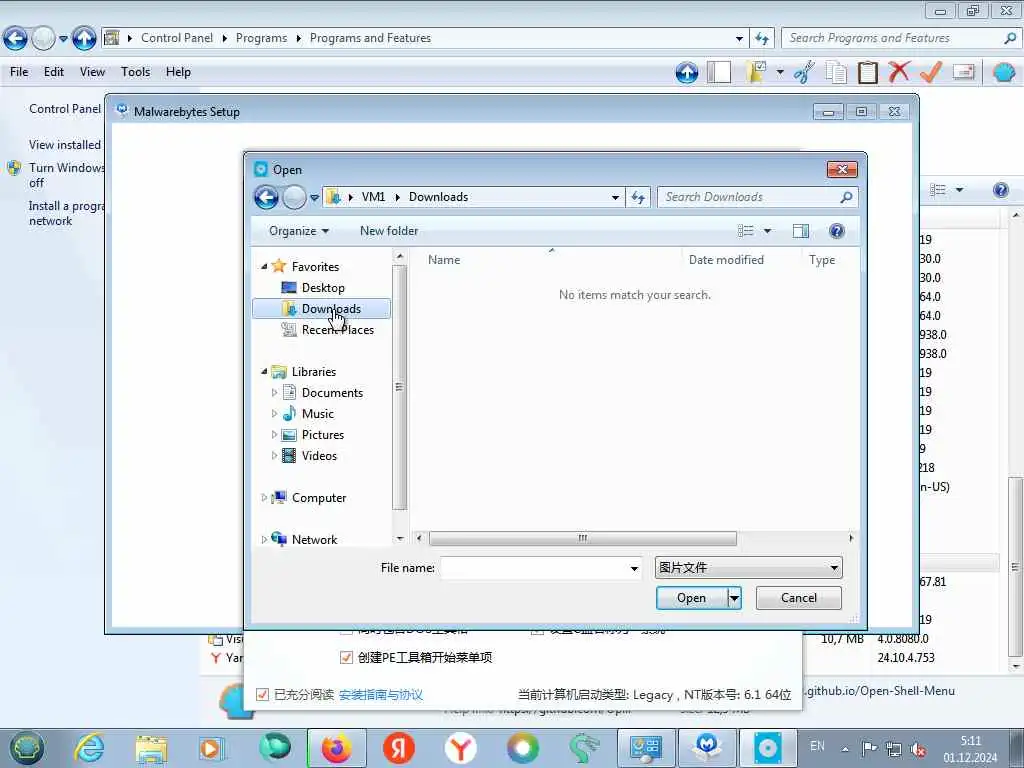Collapse the Favorites tree group
1024x768 pixels.
[x=264, y=266]
